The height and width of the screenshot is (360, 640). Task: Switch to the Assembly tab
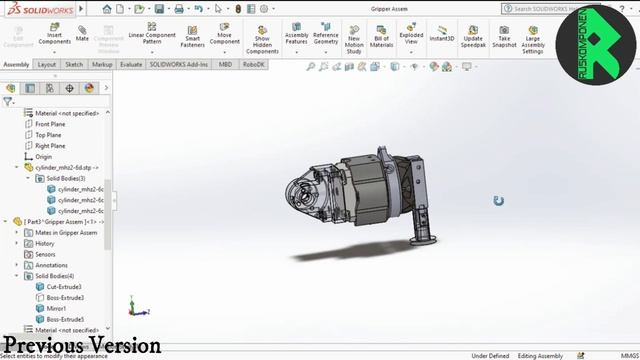pyautogui.click(x=16, y=64)
